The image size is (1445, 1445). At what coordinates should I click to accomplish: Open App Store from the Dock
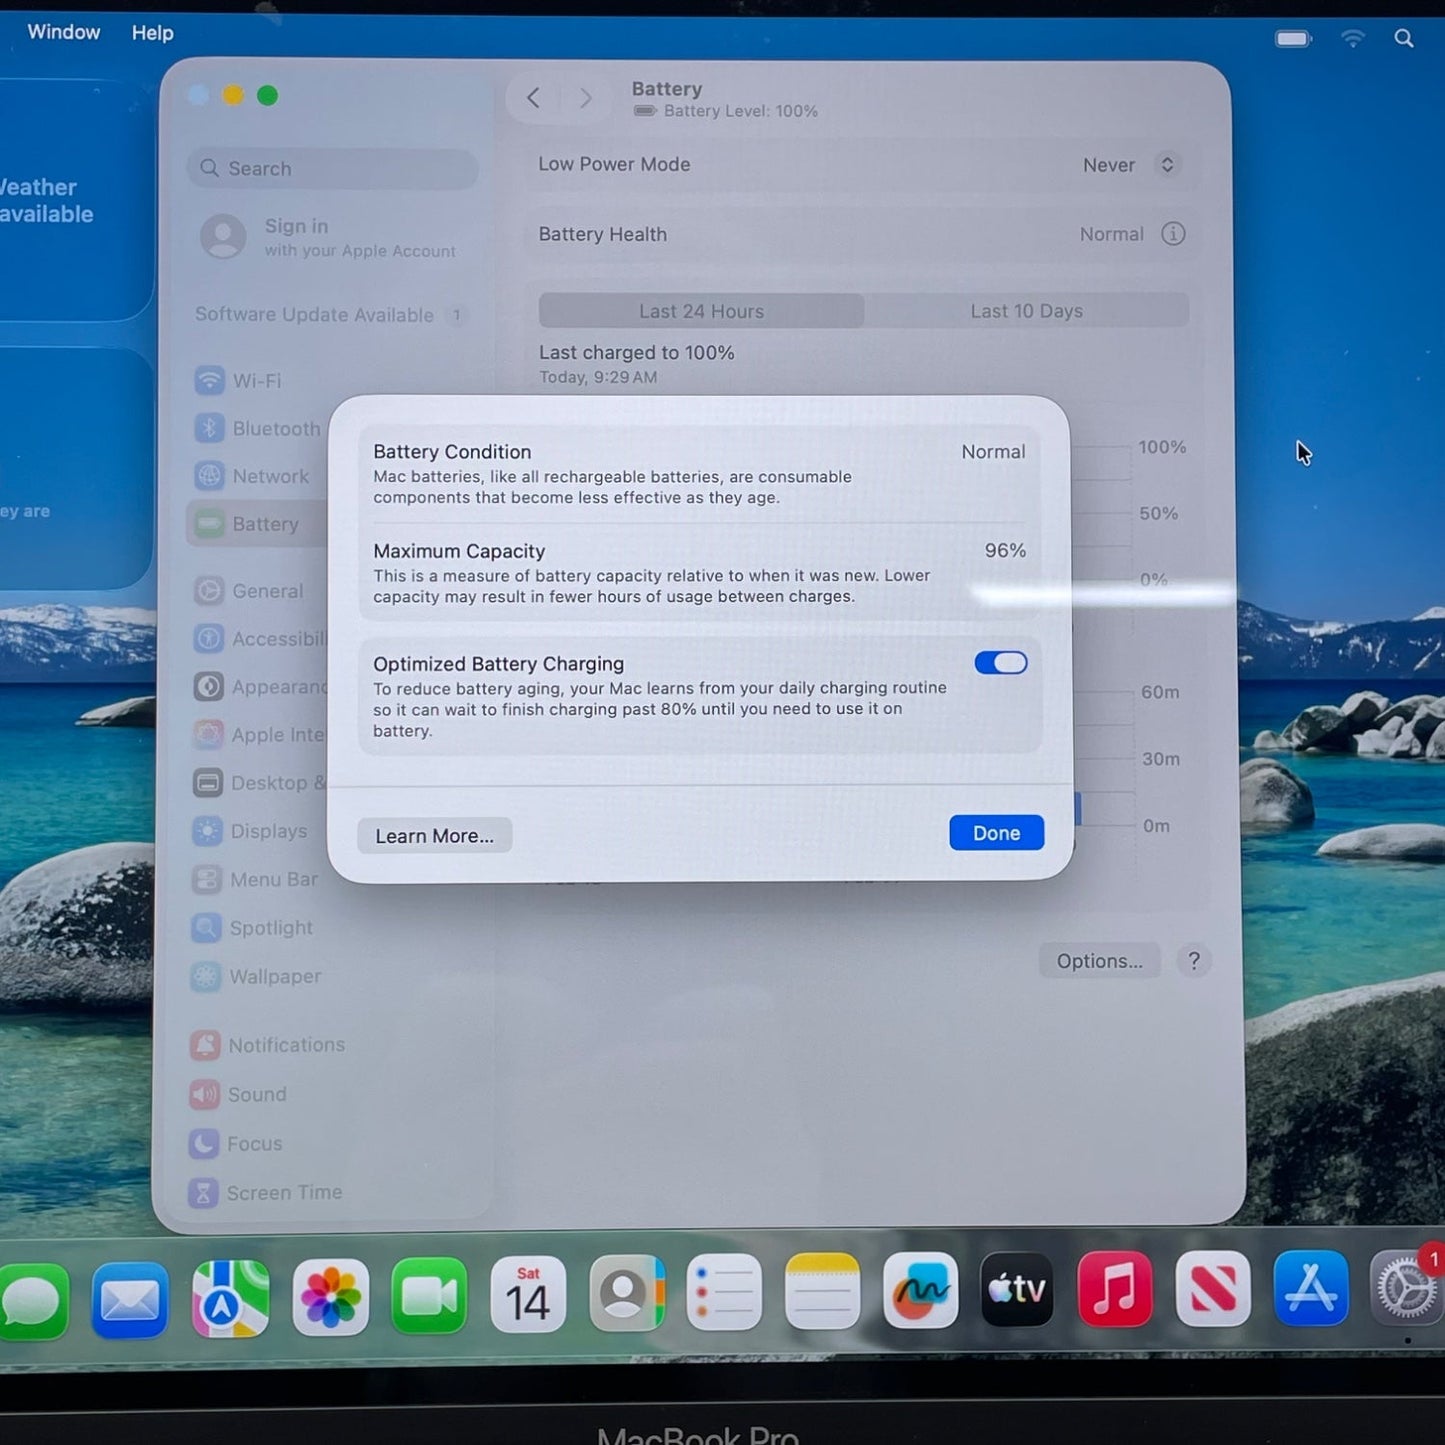click(1310, 1290)
